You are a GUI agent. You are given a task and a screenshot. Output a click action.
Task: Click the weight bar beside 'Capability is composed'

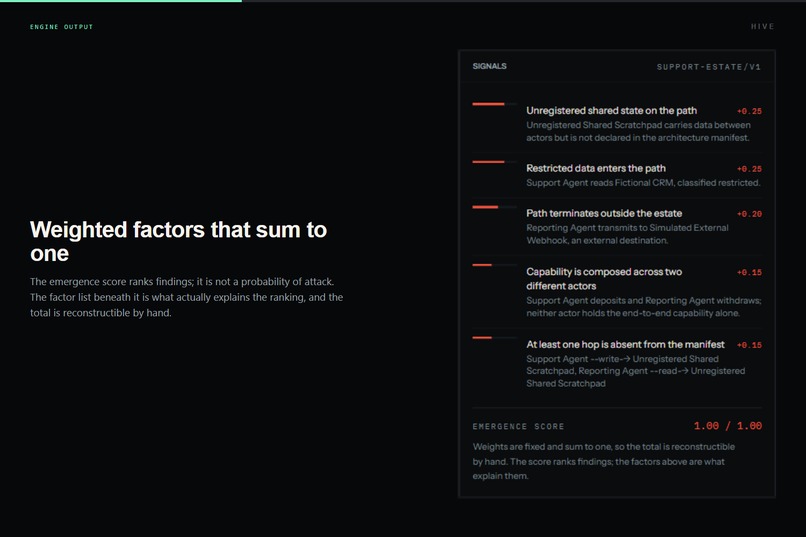494,265
